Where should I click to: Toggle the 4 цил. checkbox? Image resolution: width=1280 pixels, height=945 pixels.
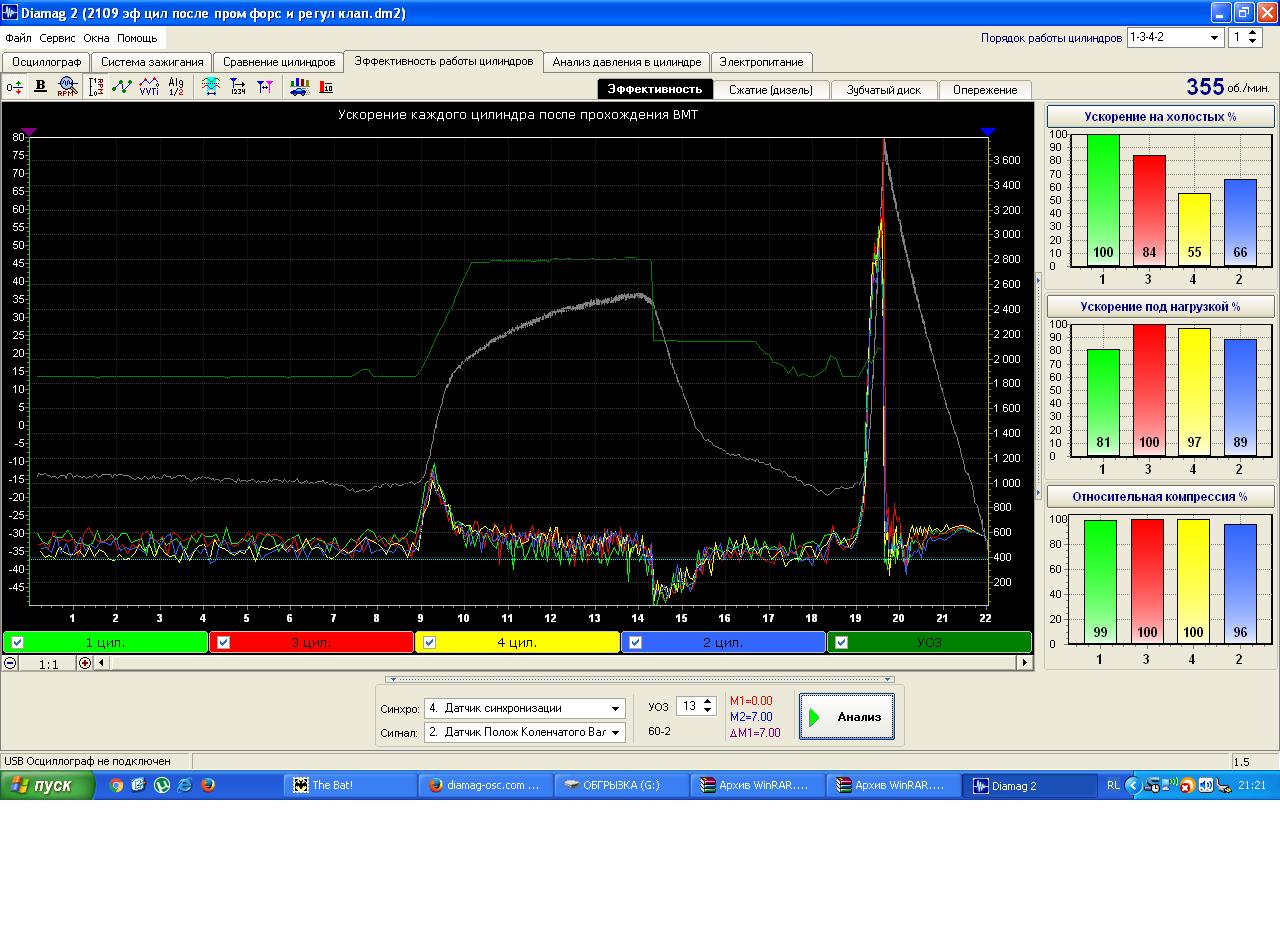430,642
